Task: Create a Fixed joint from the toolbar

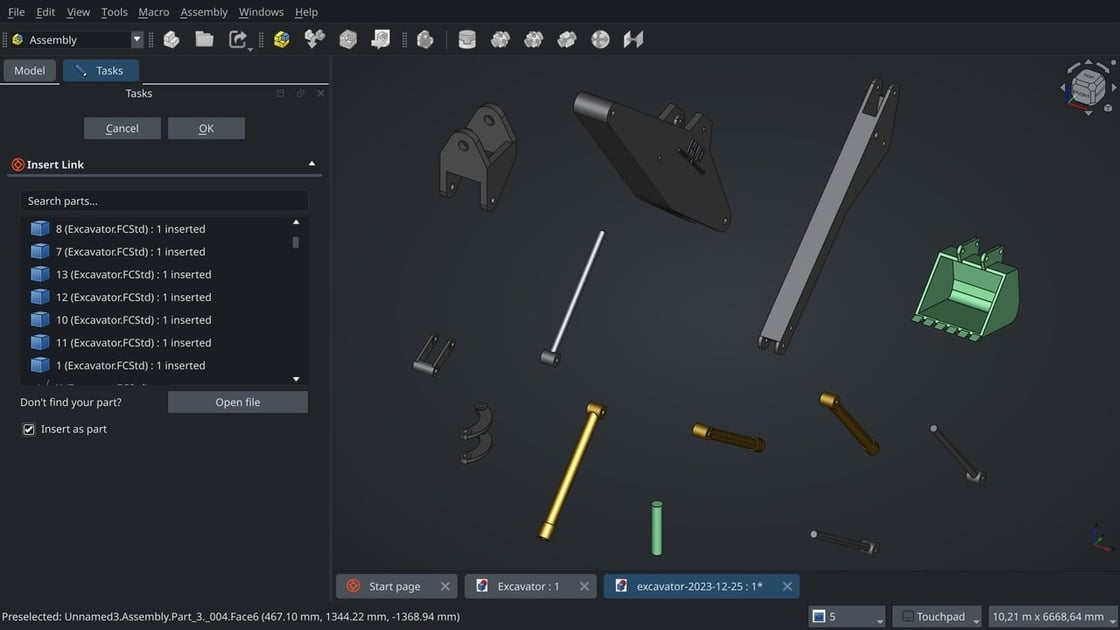Action: tap(467, 39)
